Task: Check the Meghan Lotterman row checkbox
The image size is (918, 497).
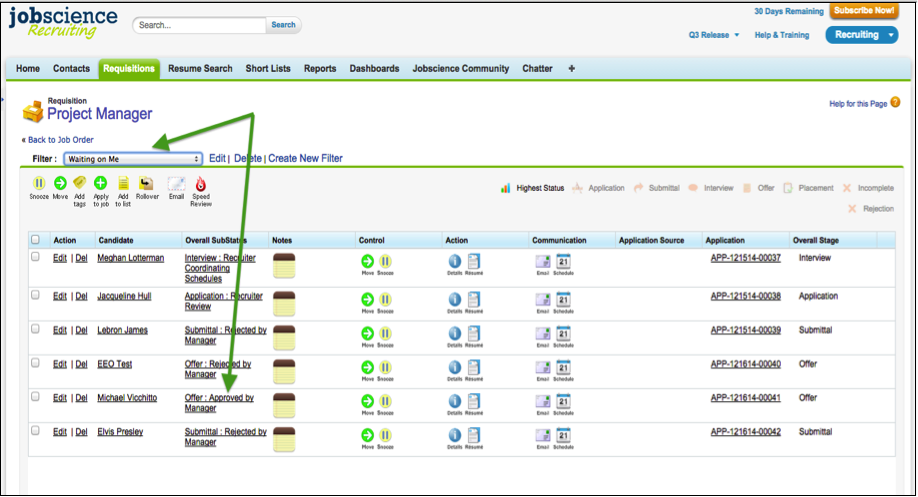Action: pyautogui.click(x=36, y=257)
